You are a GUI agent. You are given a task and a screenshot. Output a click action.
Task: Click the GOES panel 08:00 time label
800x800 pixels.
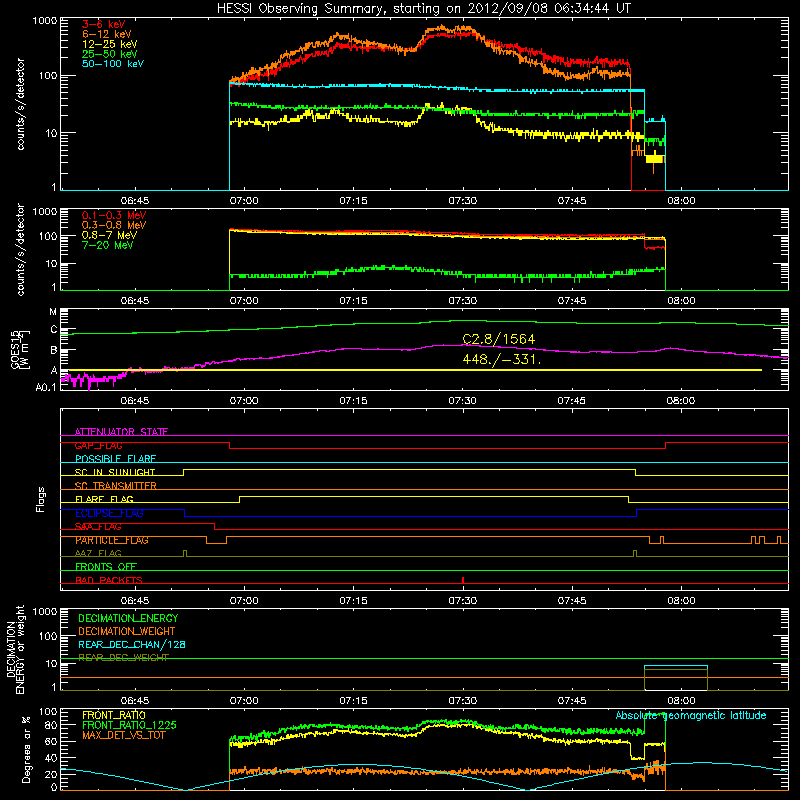click(681, 401)
